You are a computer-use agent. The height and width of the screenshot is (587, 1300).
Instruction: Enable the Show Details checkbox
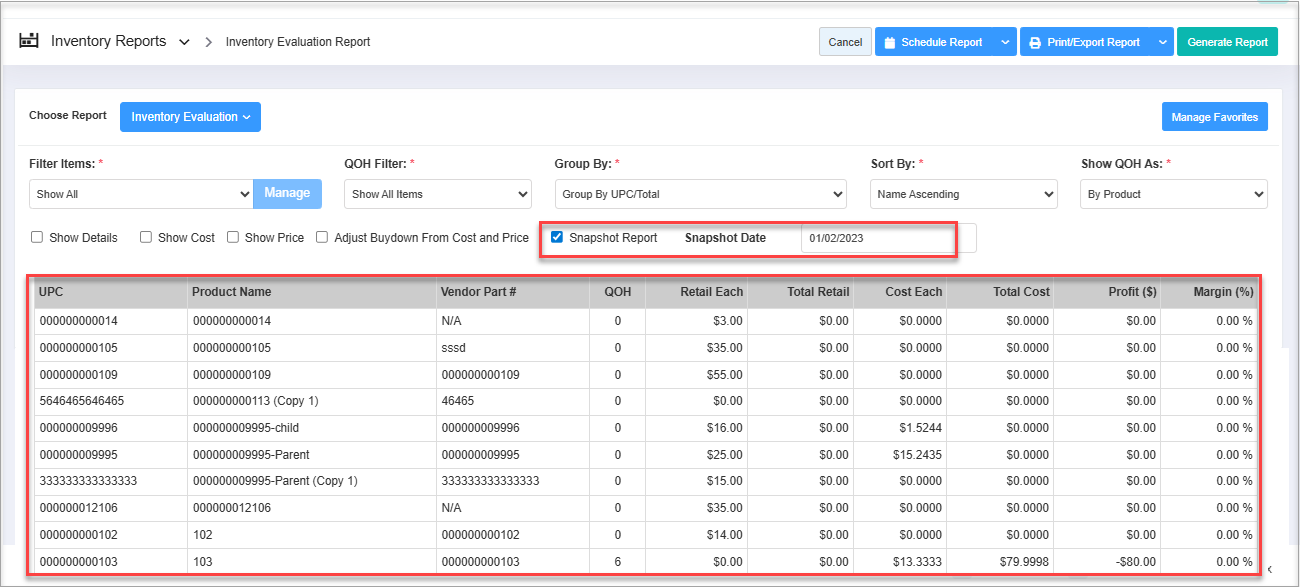[37, 238]
